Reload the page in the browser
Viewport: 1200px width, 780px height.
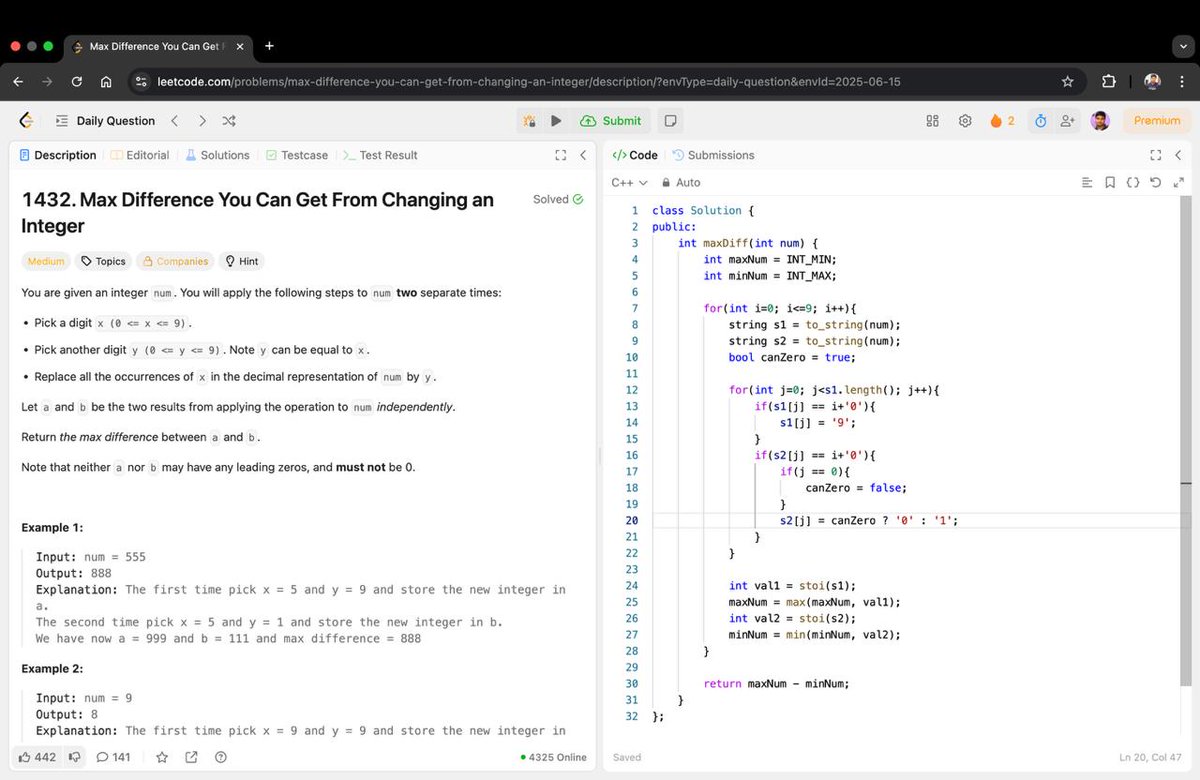coord(76,82)
